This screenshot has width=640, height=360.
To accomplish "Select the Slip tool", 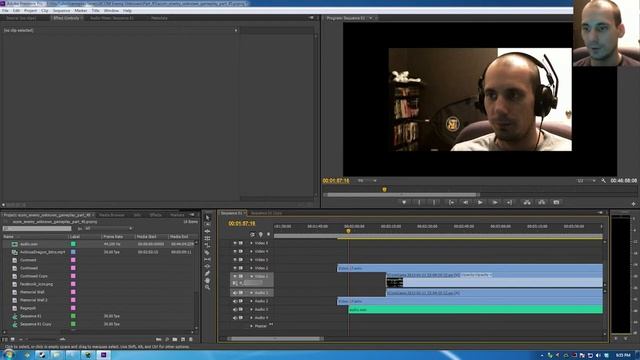I will pyautogui.click(x=207, y=259).
